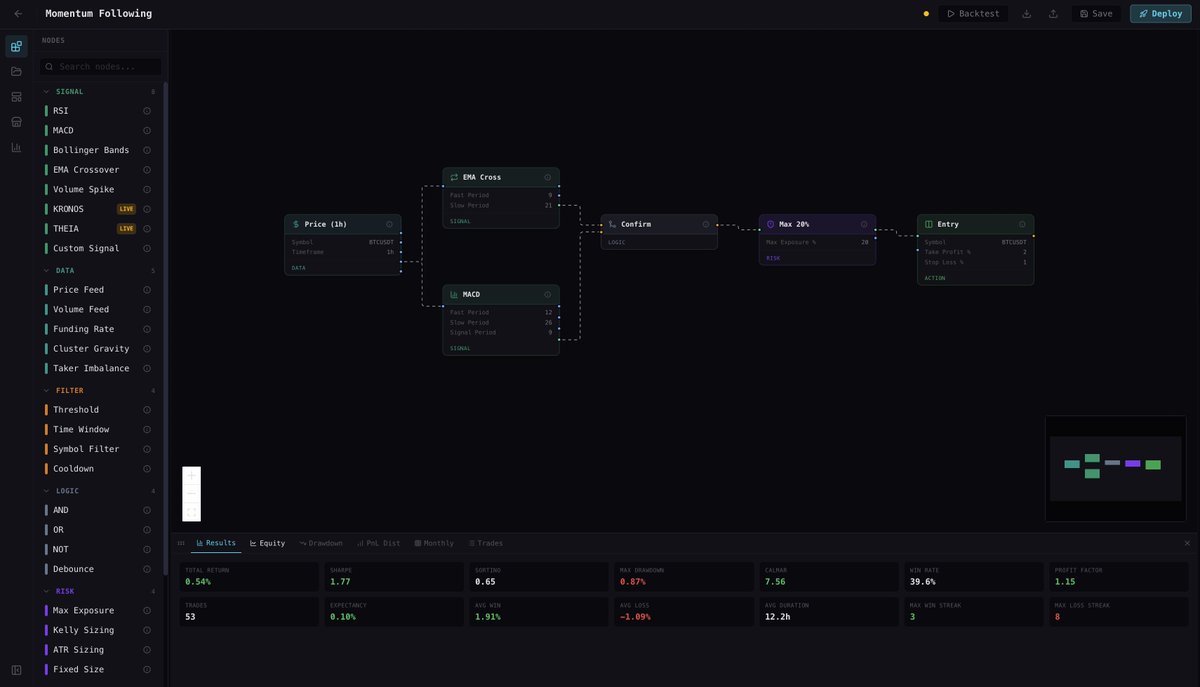Viewport: 1200px width, 687px height.
Task: Collapse the sidebar using bottom-left toggle
Action: [x=15, y=669]
